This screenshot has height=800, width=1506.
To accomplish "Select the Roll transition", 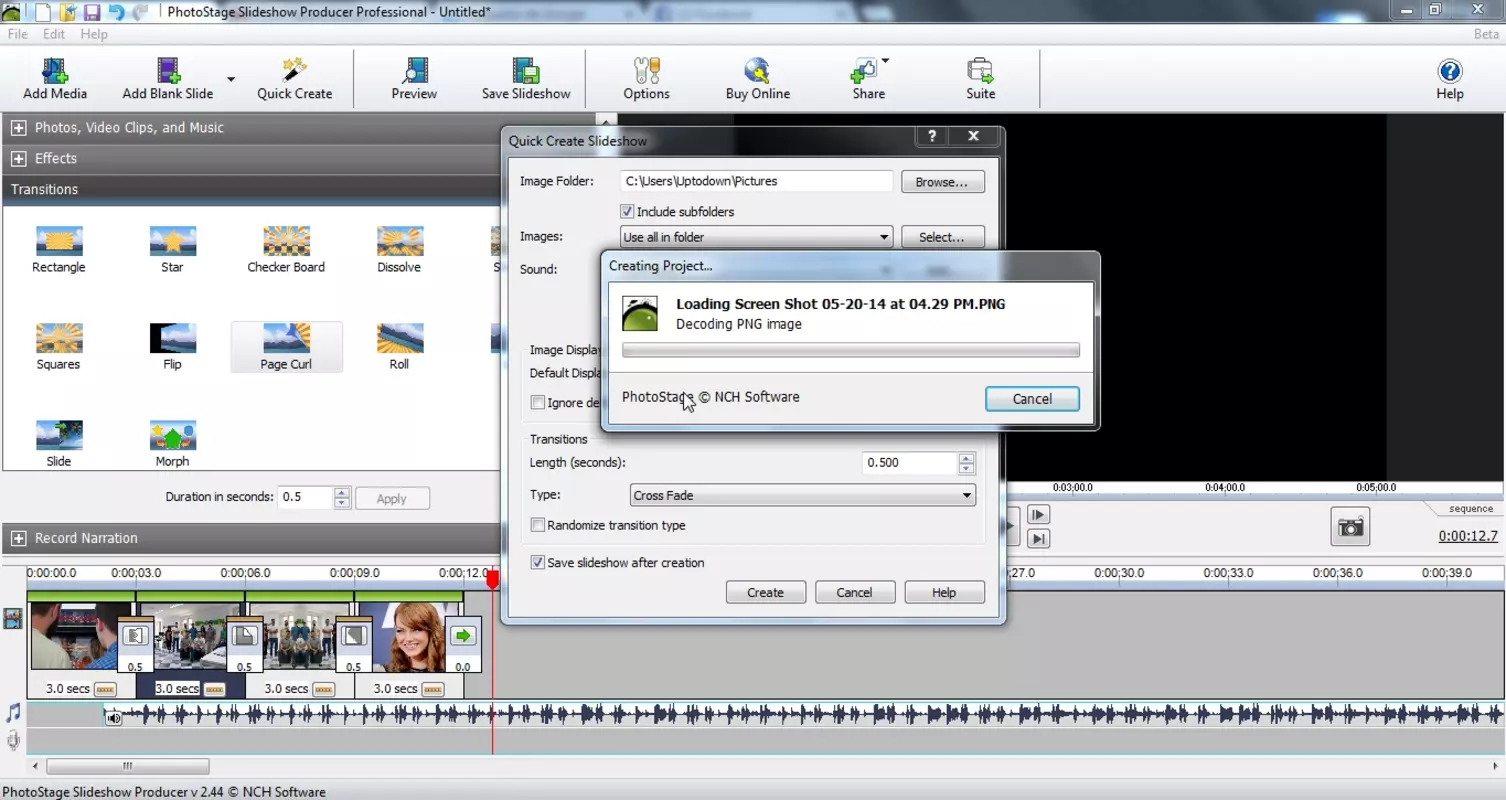I will (x=399, y=347).
